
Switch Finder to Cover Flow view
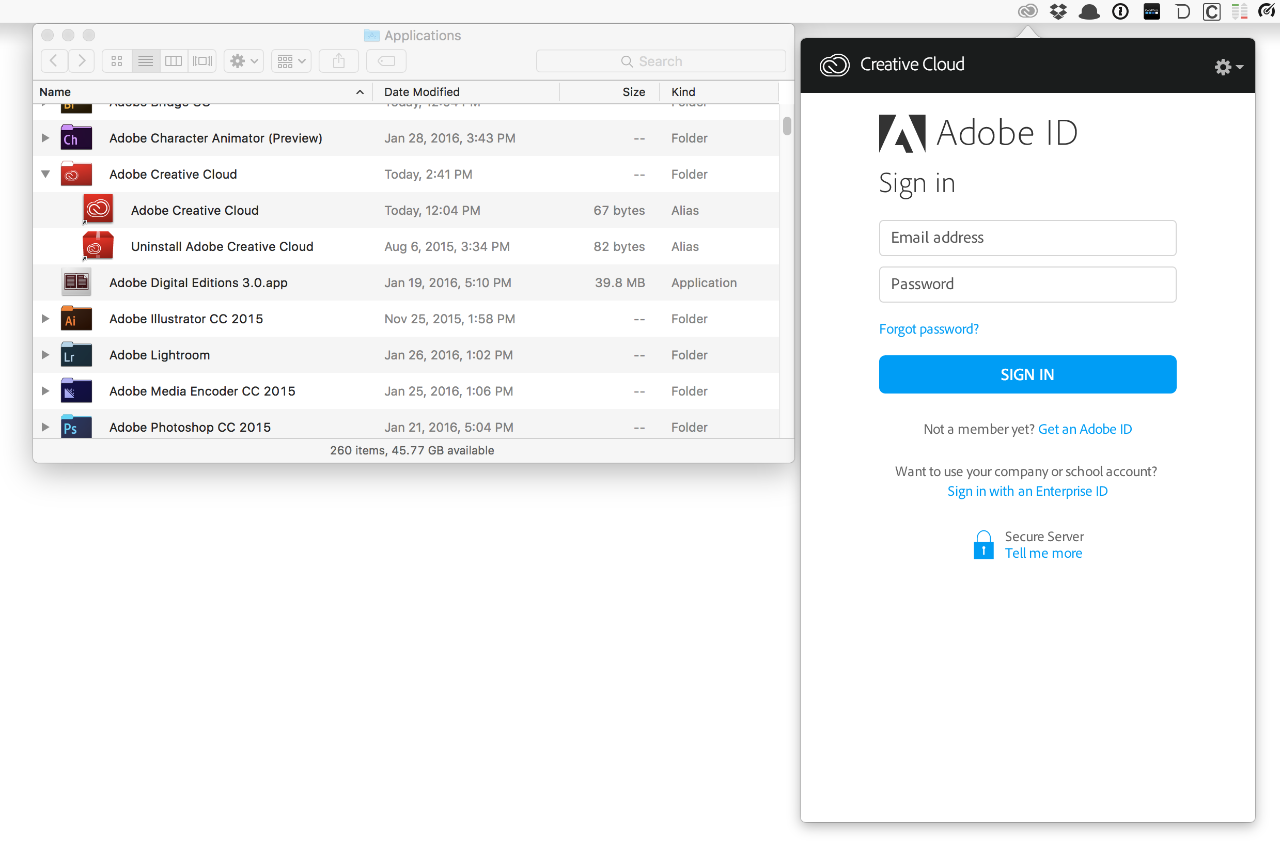click(202, 61)
